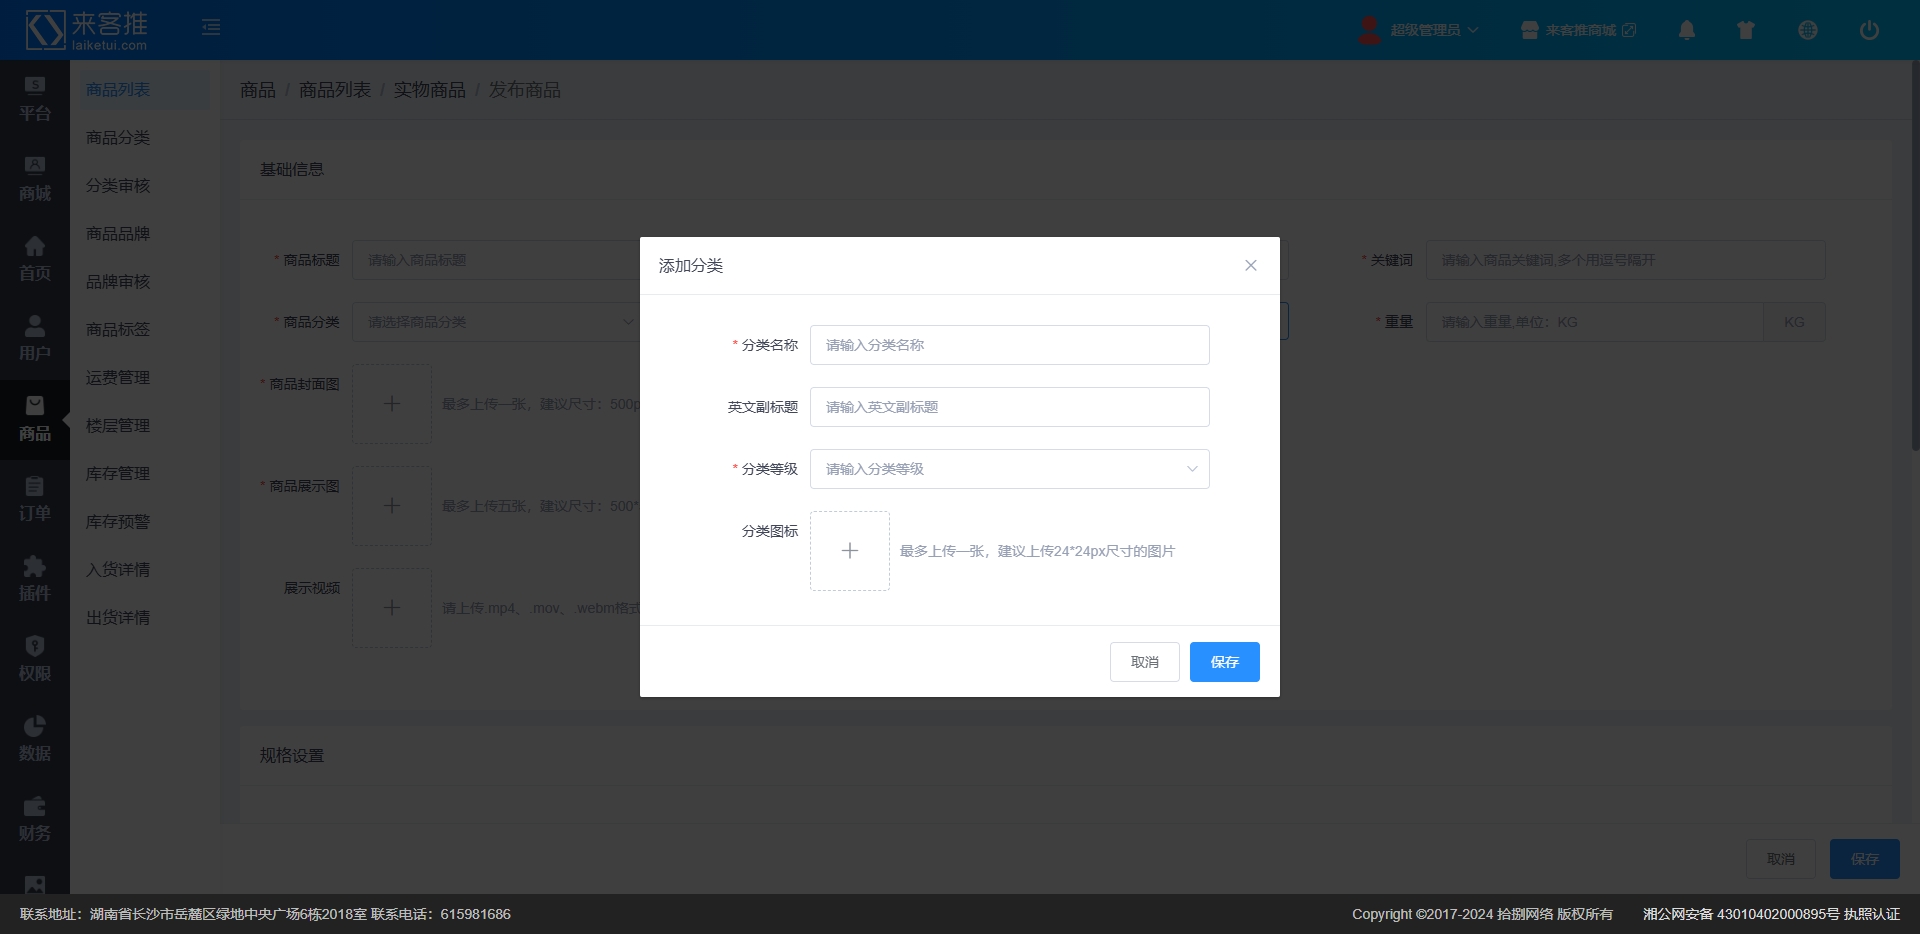Click the blue 保存 button in dialog

coord(1224,662)
